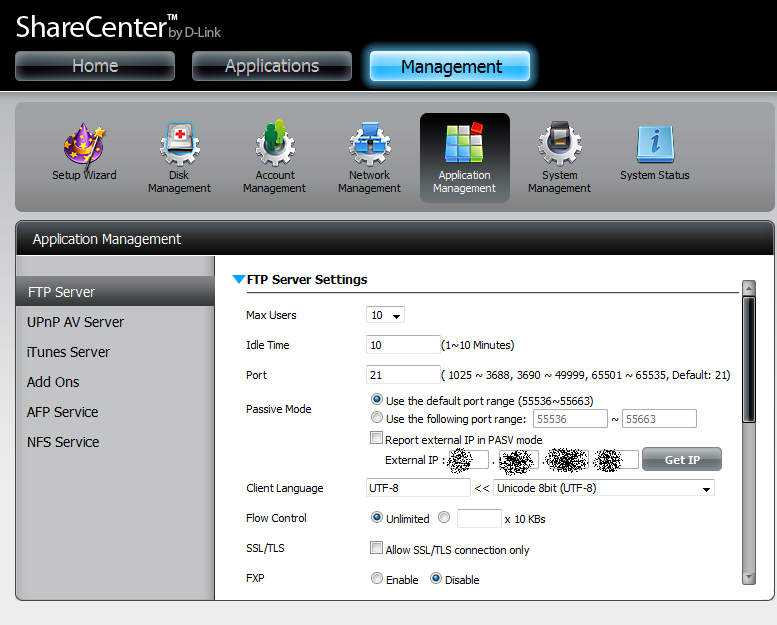This screenshot has width=777, height=625.
Task: Click the Port input field
Action: (403, 375)
